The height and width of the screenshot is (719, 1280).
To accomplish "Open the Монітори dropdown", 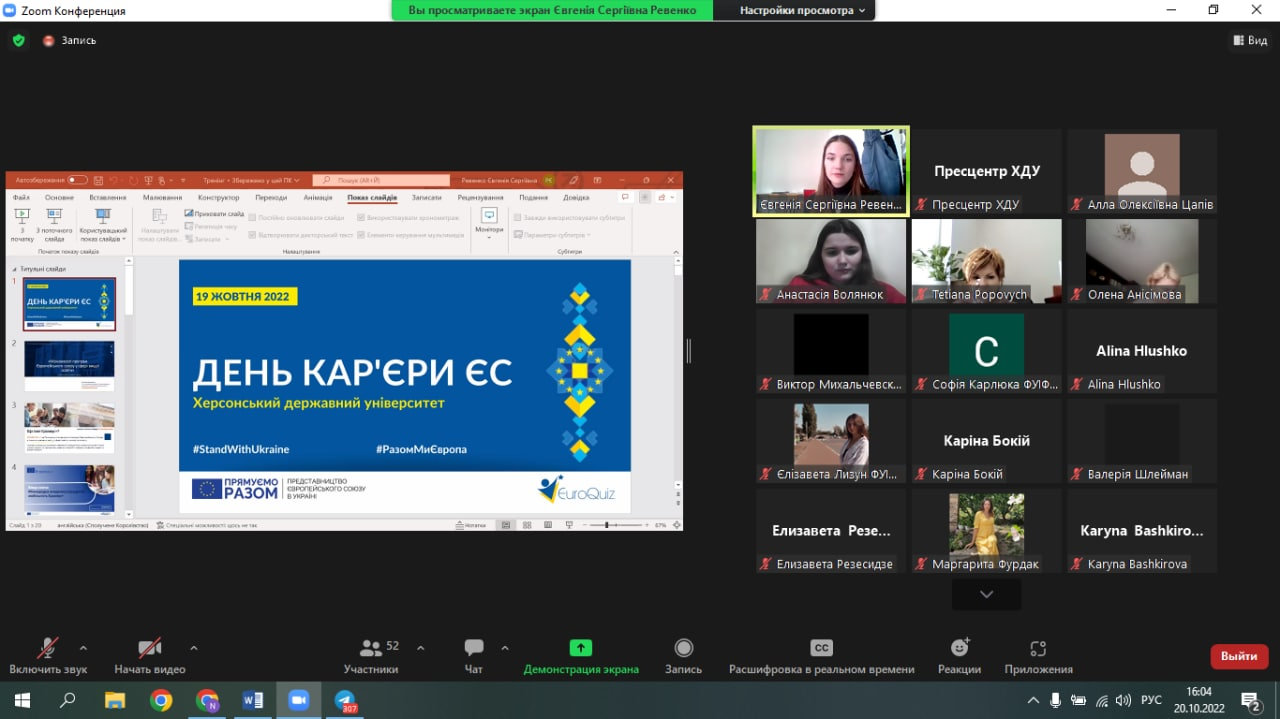I will click(x=489, y=225).
